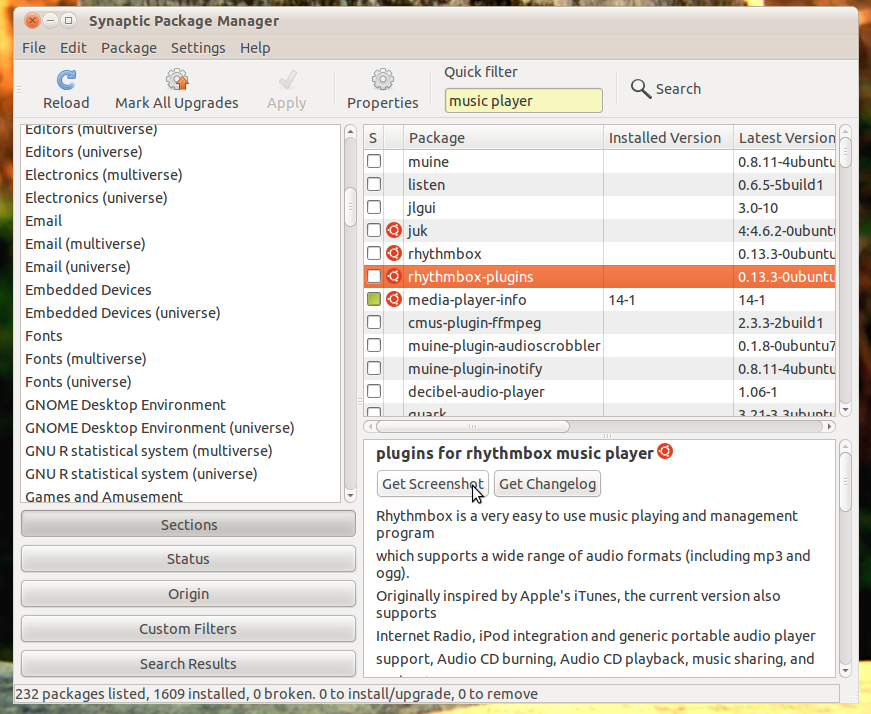Sort by the Package column header
This screenshot has width=871, height=714.
[503, 137]
